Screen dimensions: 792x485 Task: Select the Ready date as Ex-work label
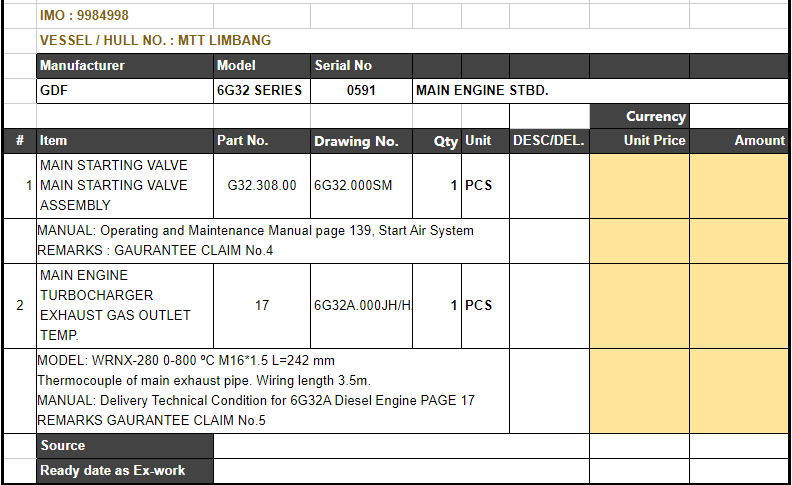[124, 471]
